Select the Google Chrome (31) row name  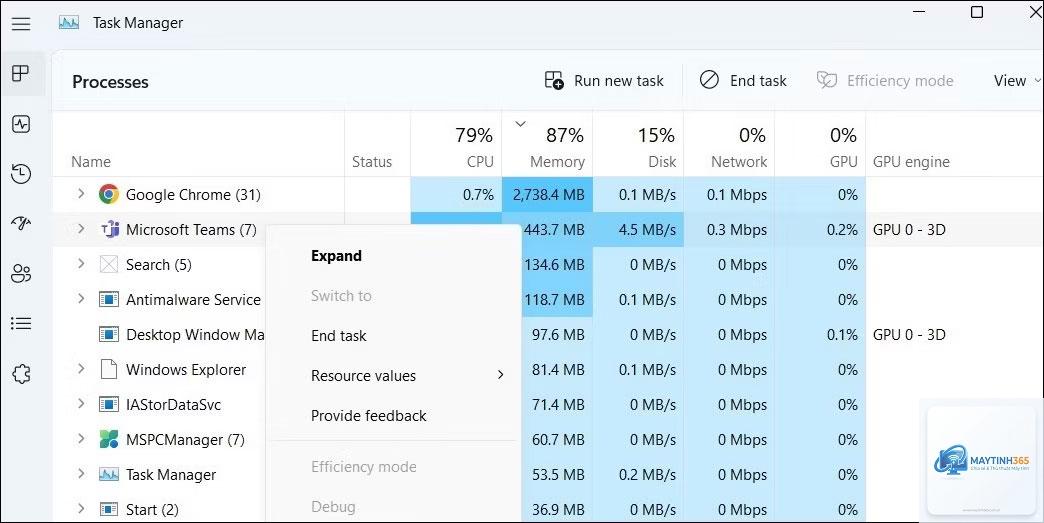(193, 195)
